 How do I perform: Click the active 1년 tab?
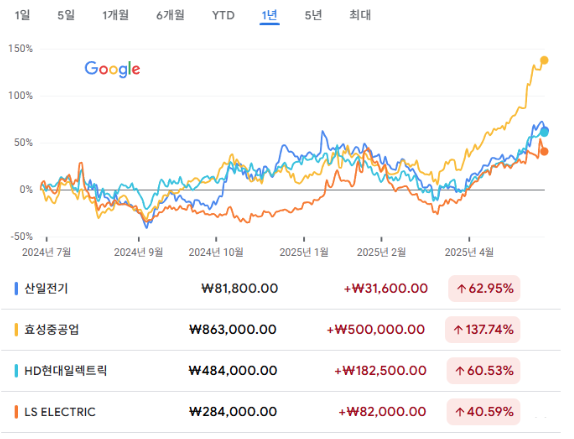269,15
